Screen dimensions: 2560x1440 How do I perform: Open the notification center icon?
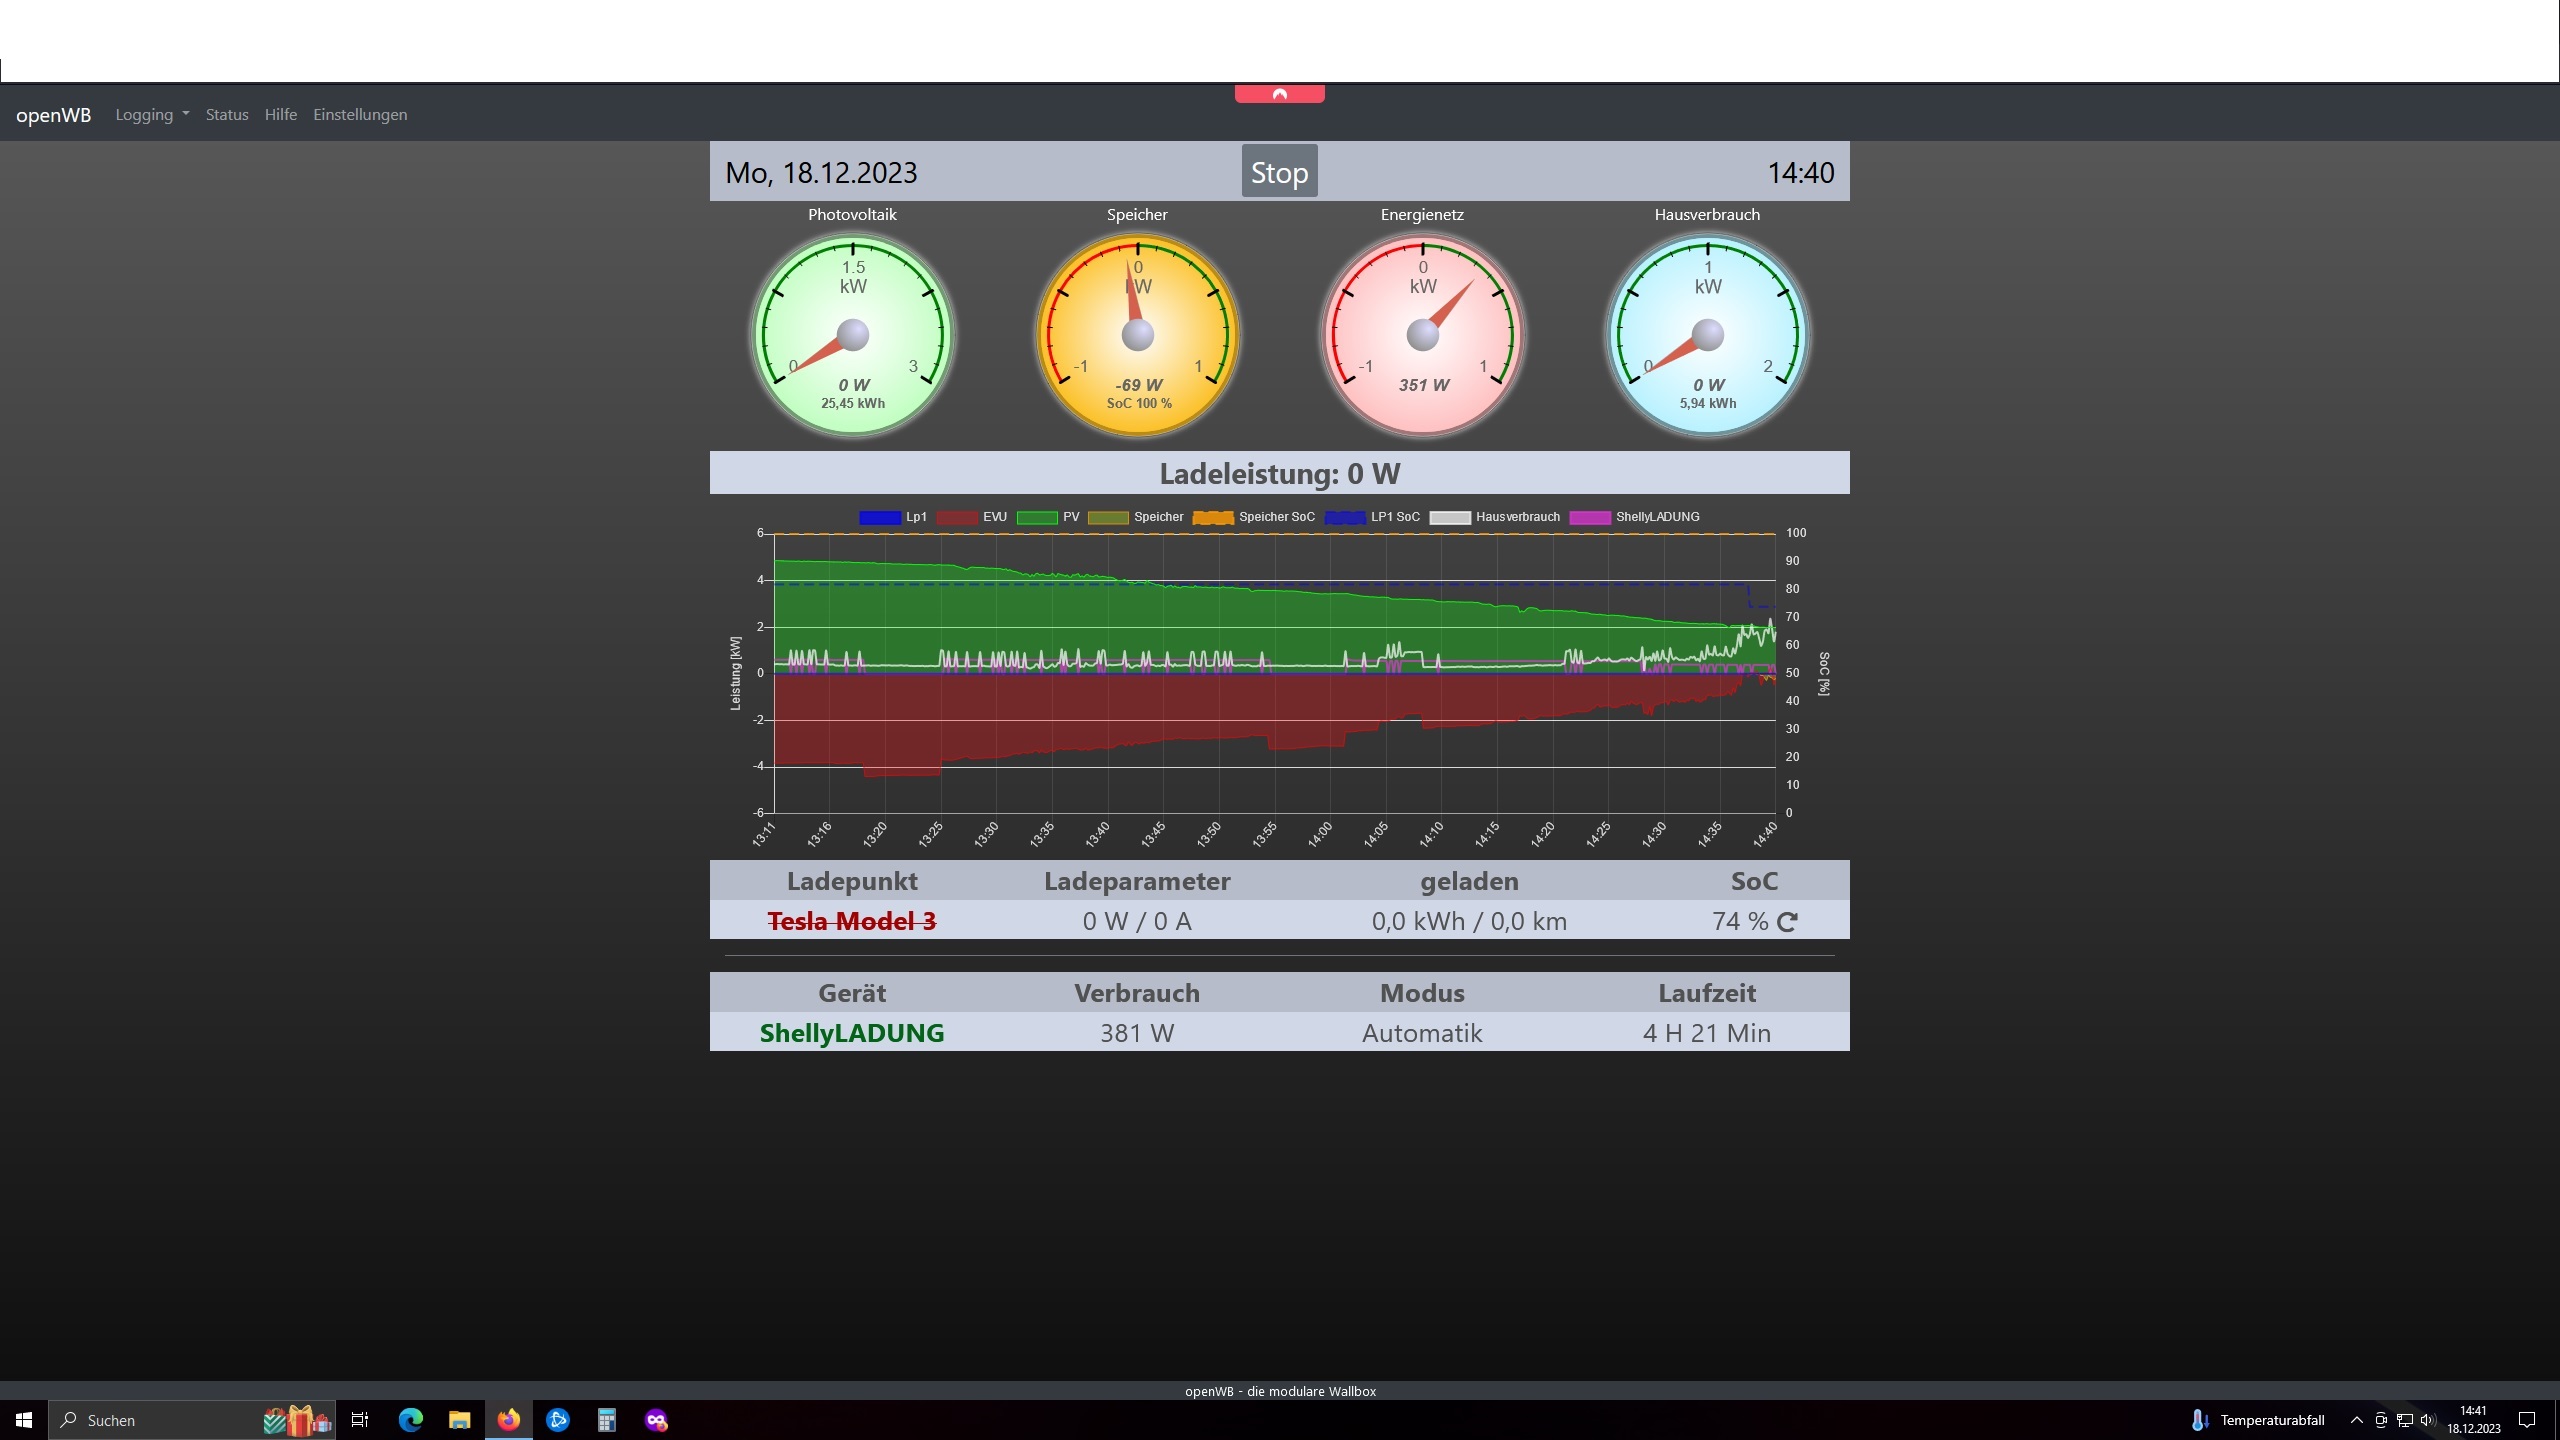click(2527, 1420)
